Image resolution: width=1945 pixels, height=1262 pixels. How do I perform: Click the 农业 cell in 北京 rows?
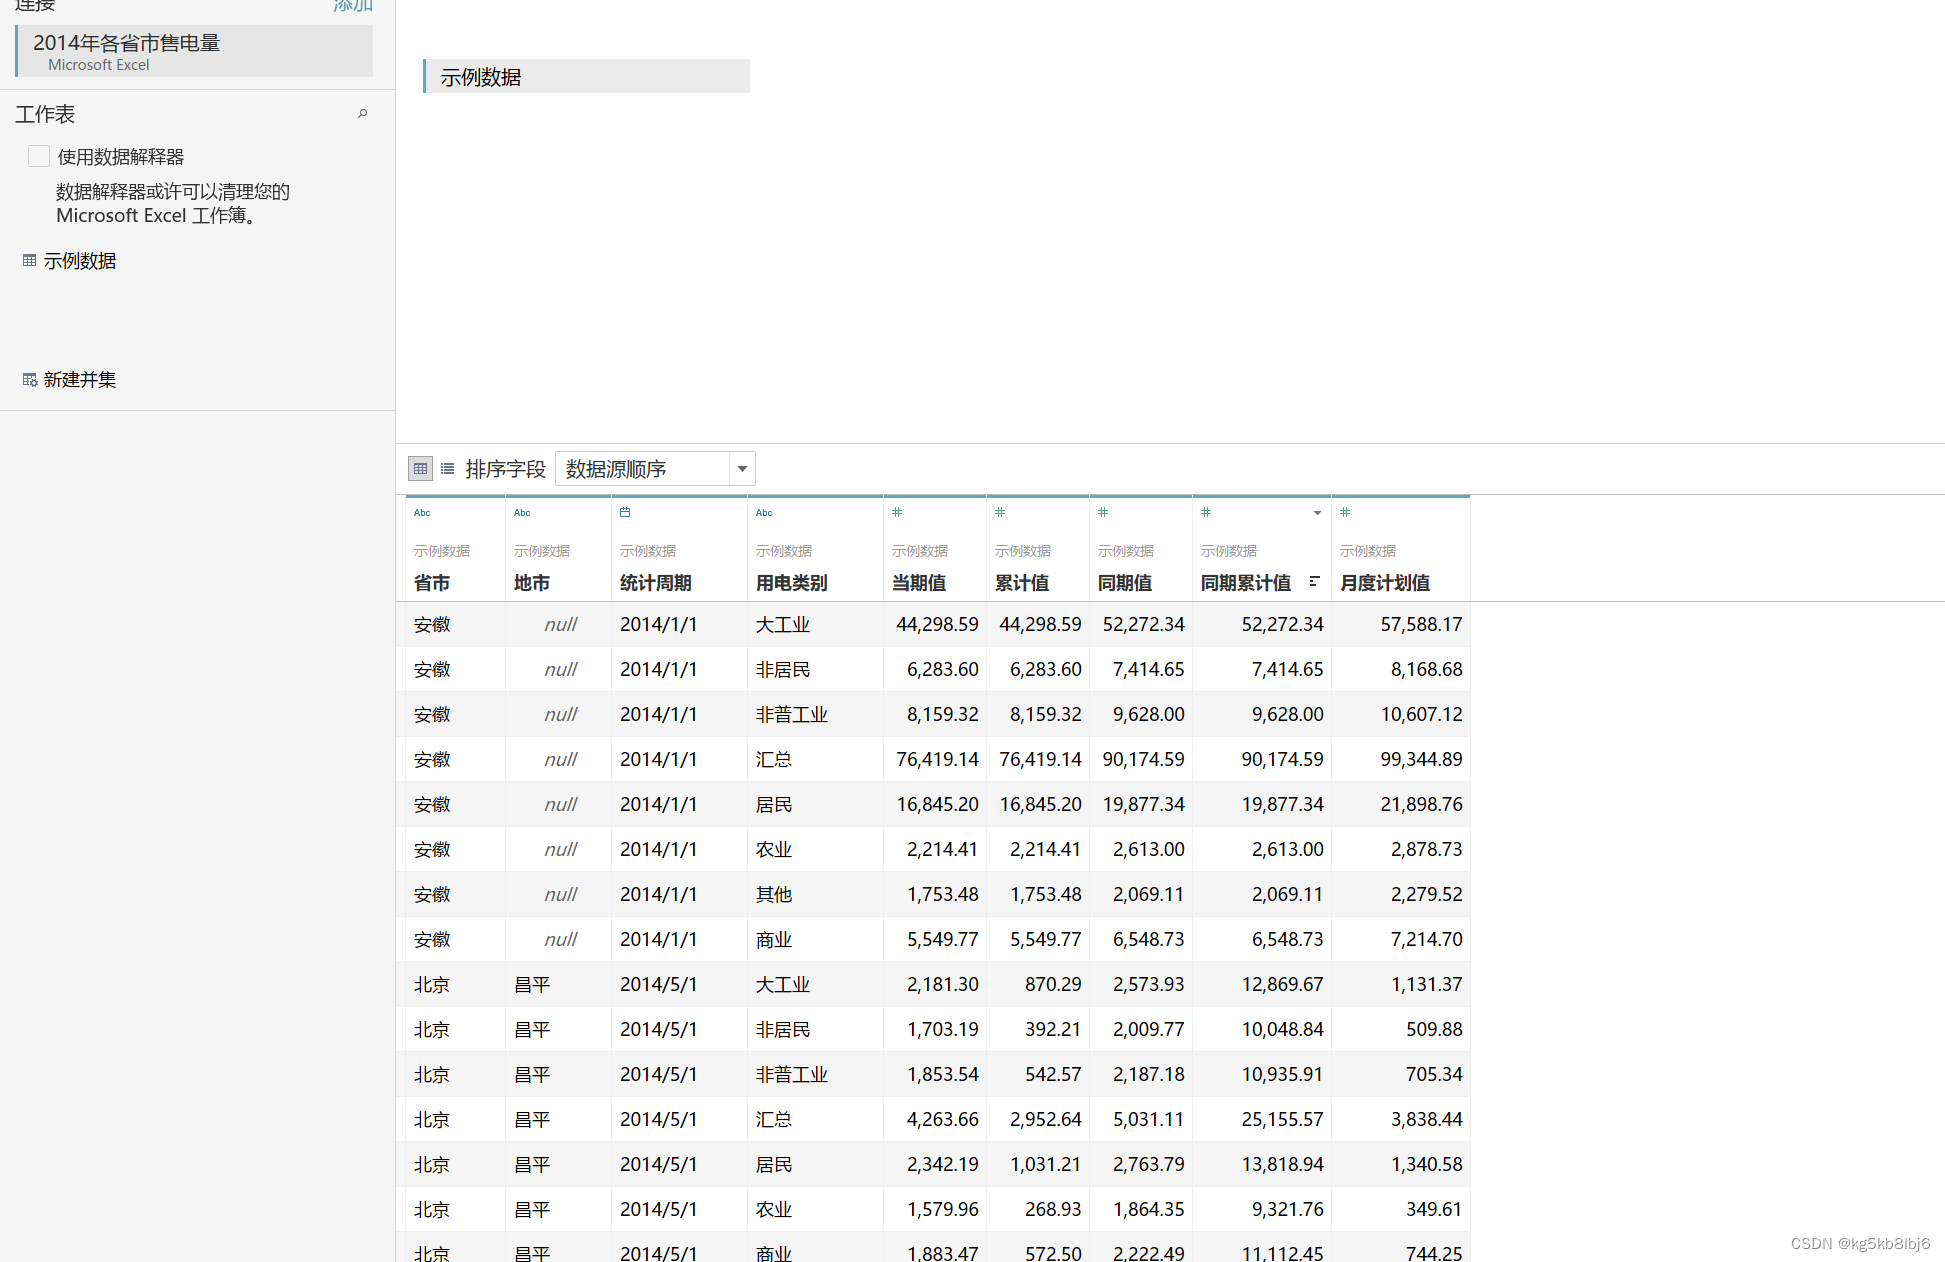click(x=774, y=1209)
